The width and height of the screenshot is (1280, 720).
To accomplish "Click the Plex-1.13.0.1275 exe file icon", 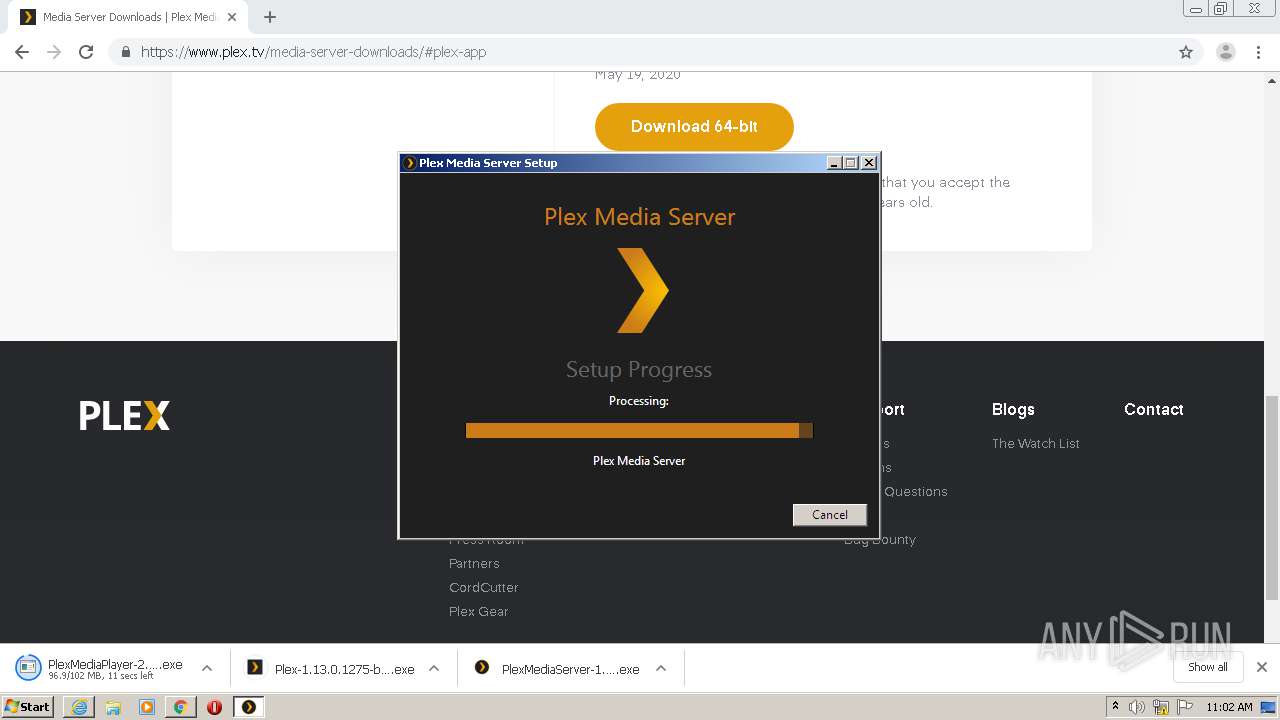I will click(255, 667).
